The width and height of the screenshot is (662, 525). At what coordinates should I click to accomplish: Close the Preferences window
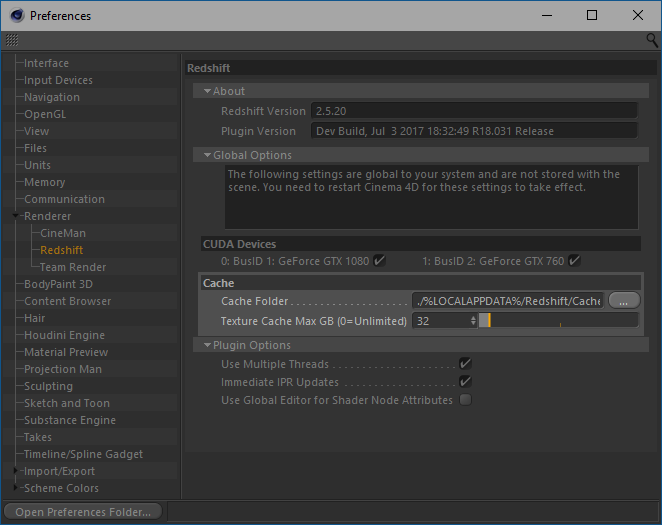coord(638,15)
